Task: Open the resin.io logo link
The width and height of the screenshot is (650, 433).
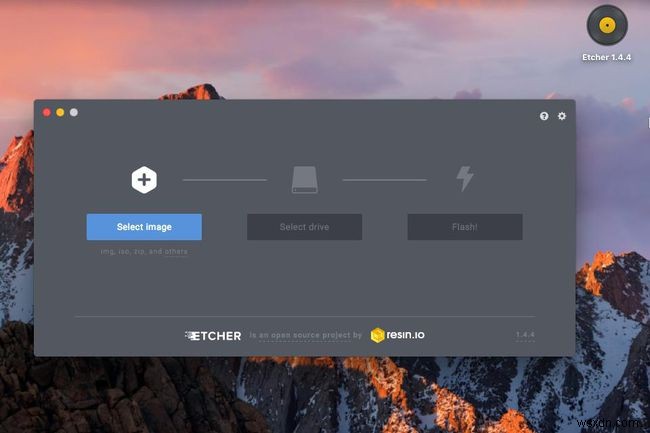Action: point(398,335)
